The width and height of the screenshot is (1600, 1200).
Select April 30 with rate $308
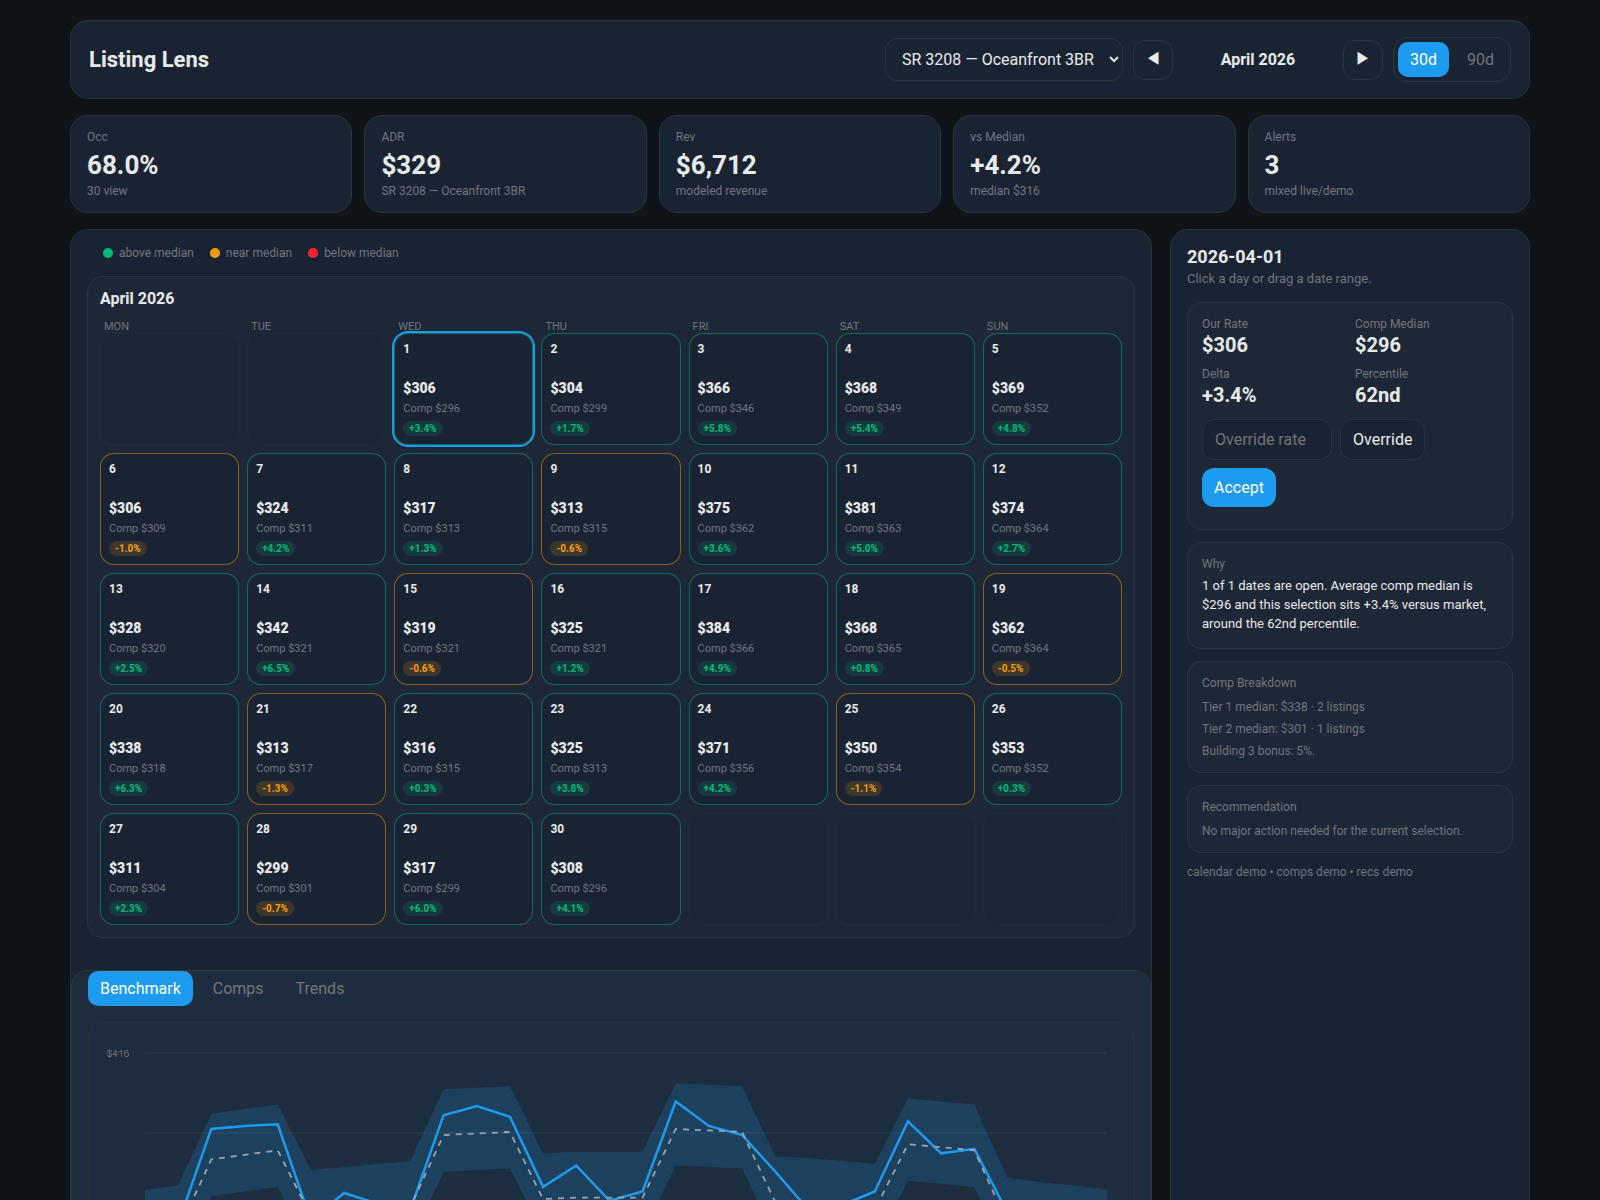tap(611, 869)
